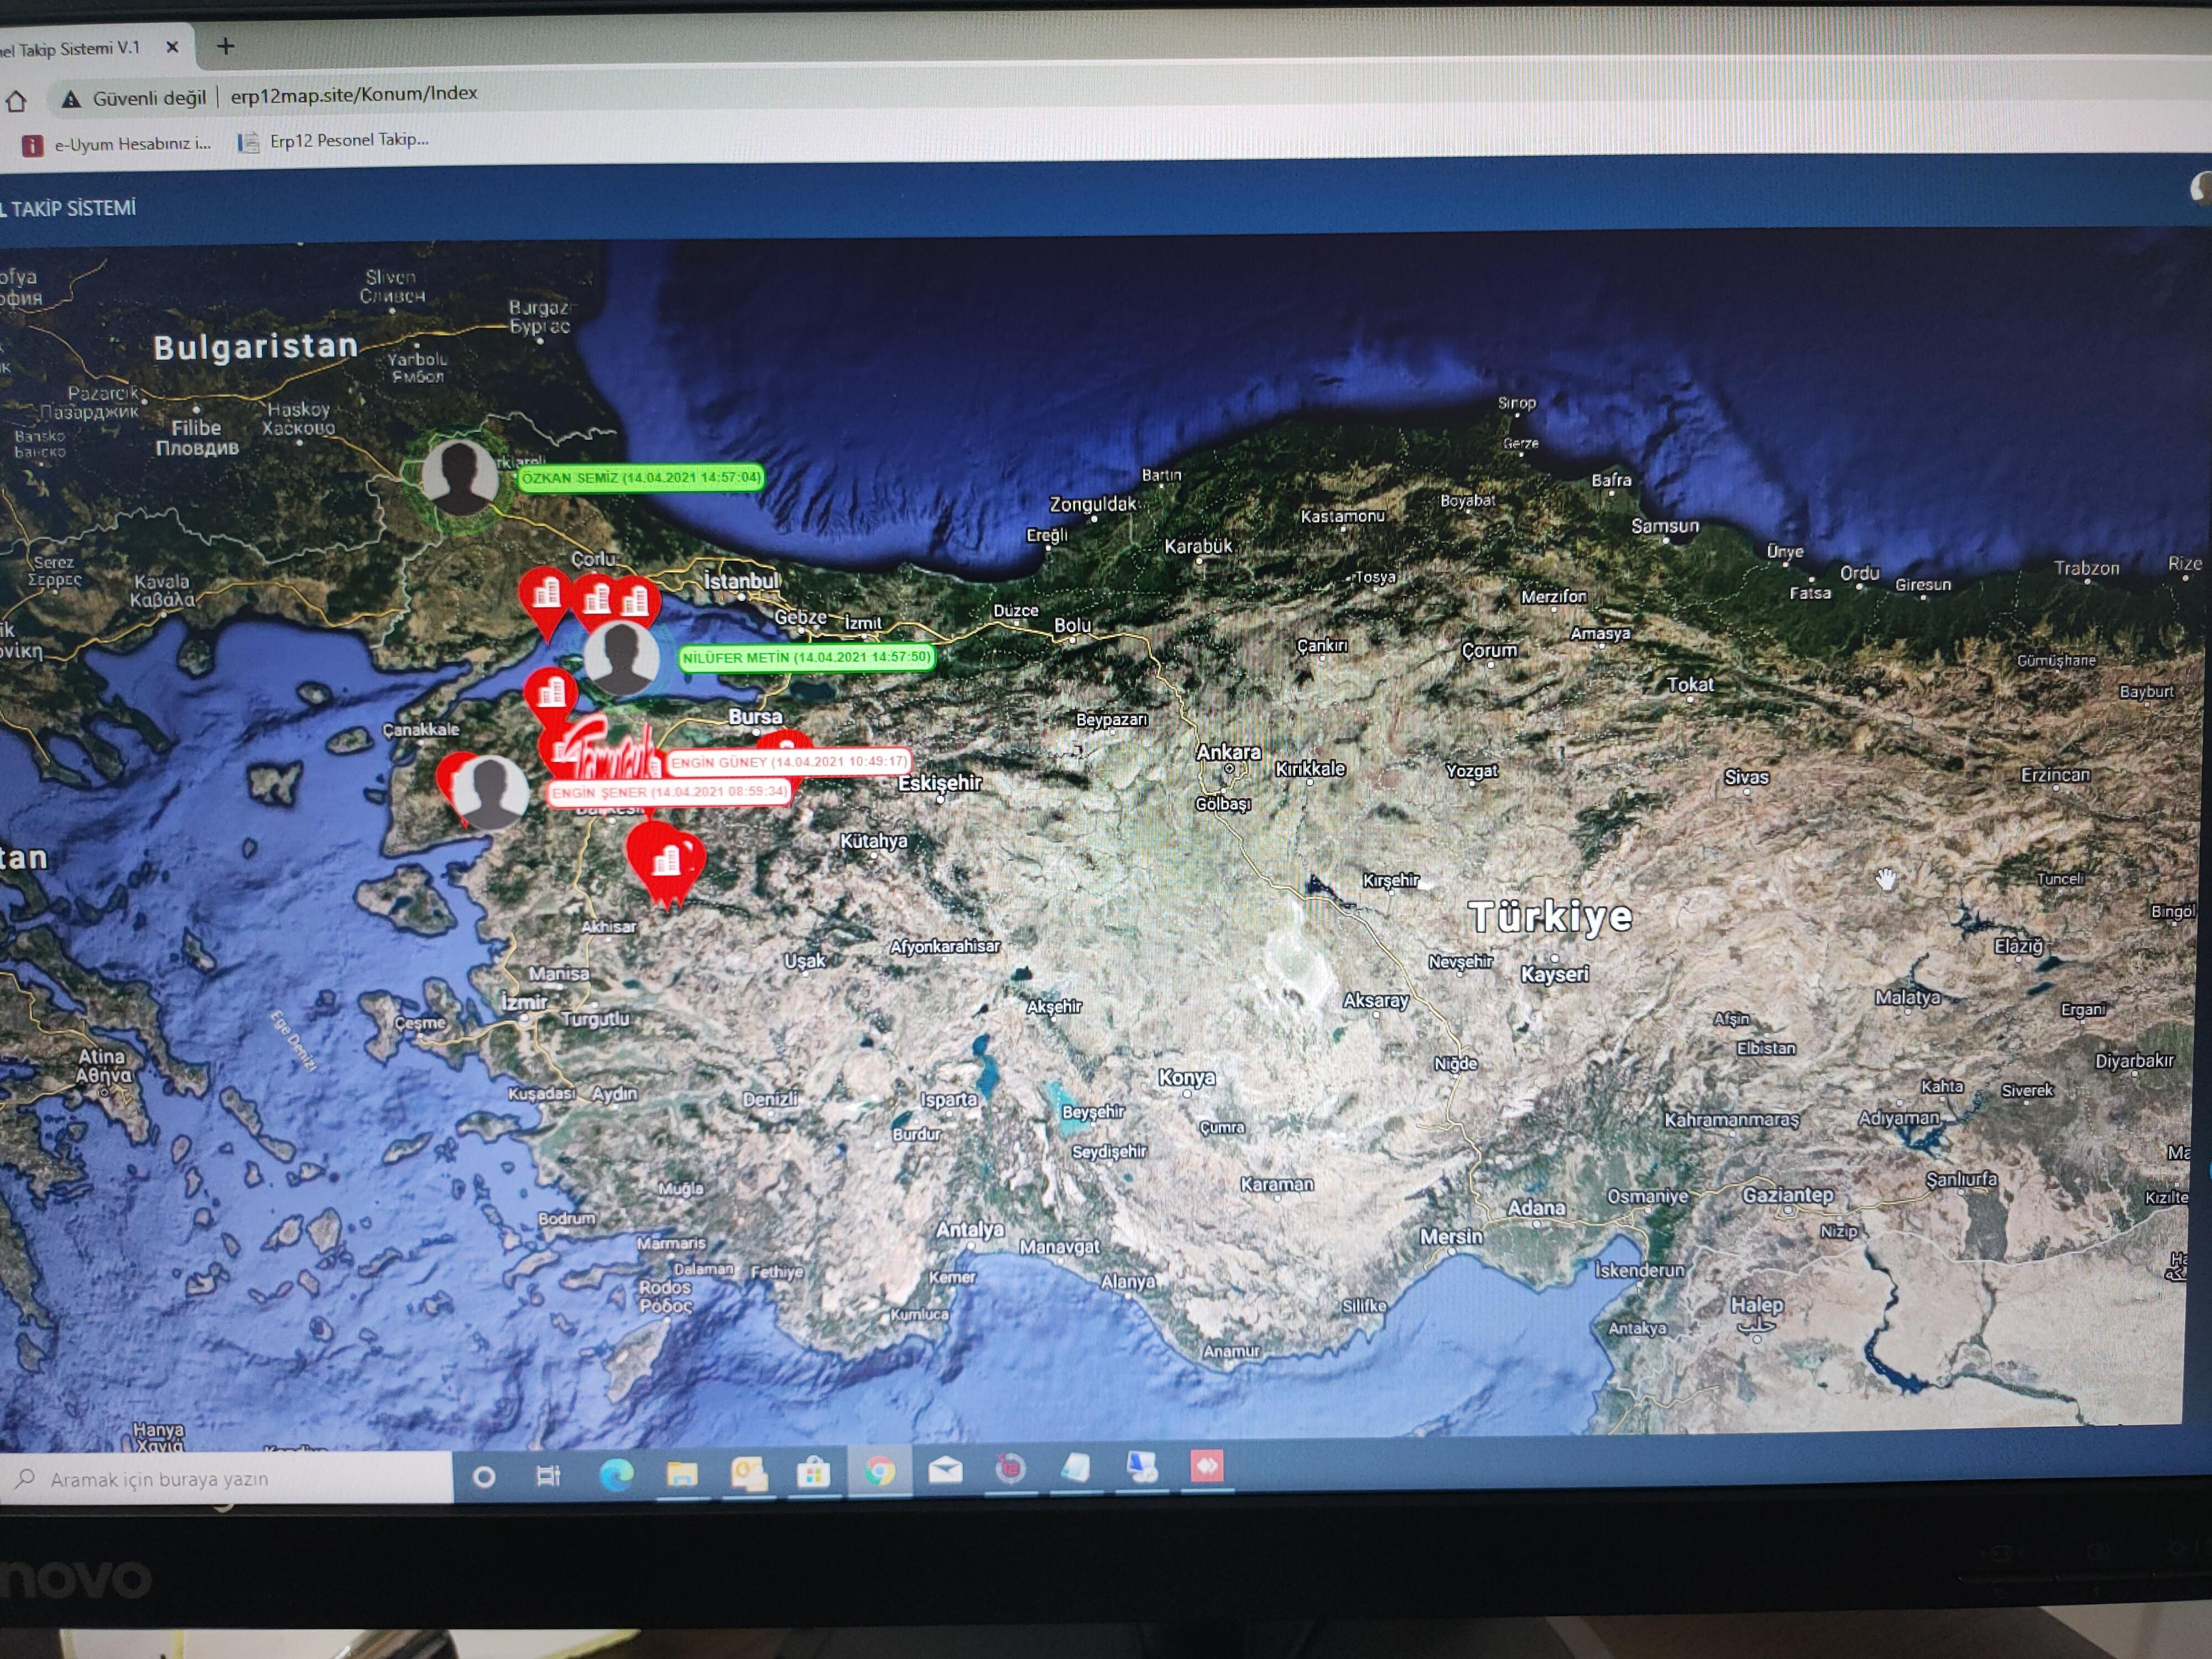2212x1659 pixels.
Task: Open a new browser tab
Action: (226, 46)
